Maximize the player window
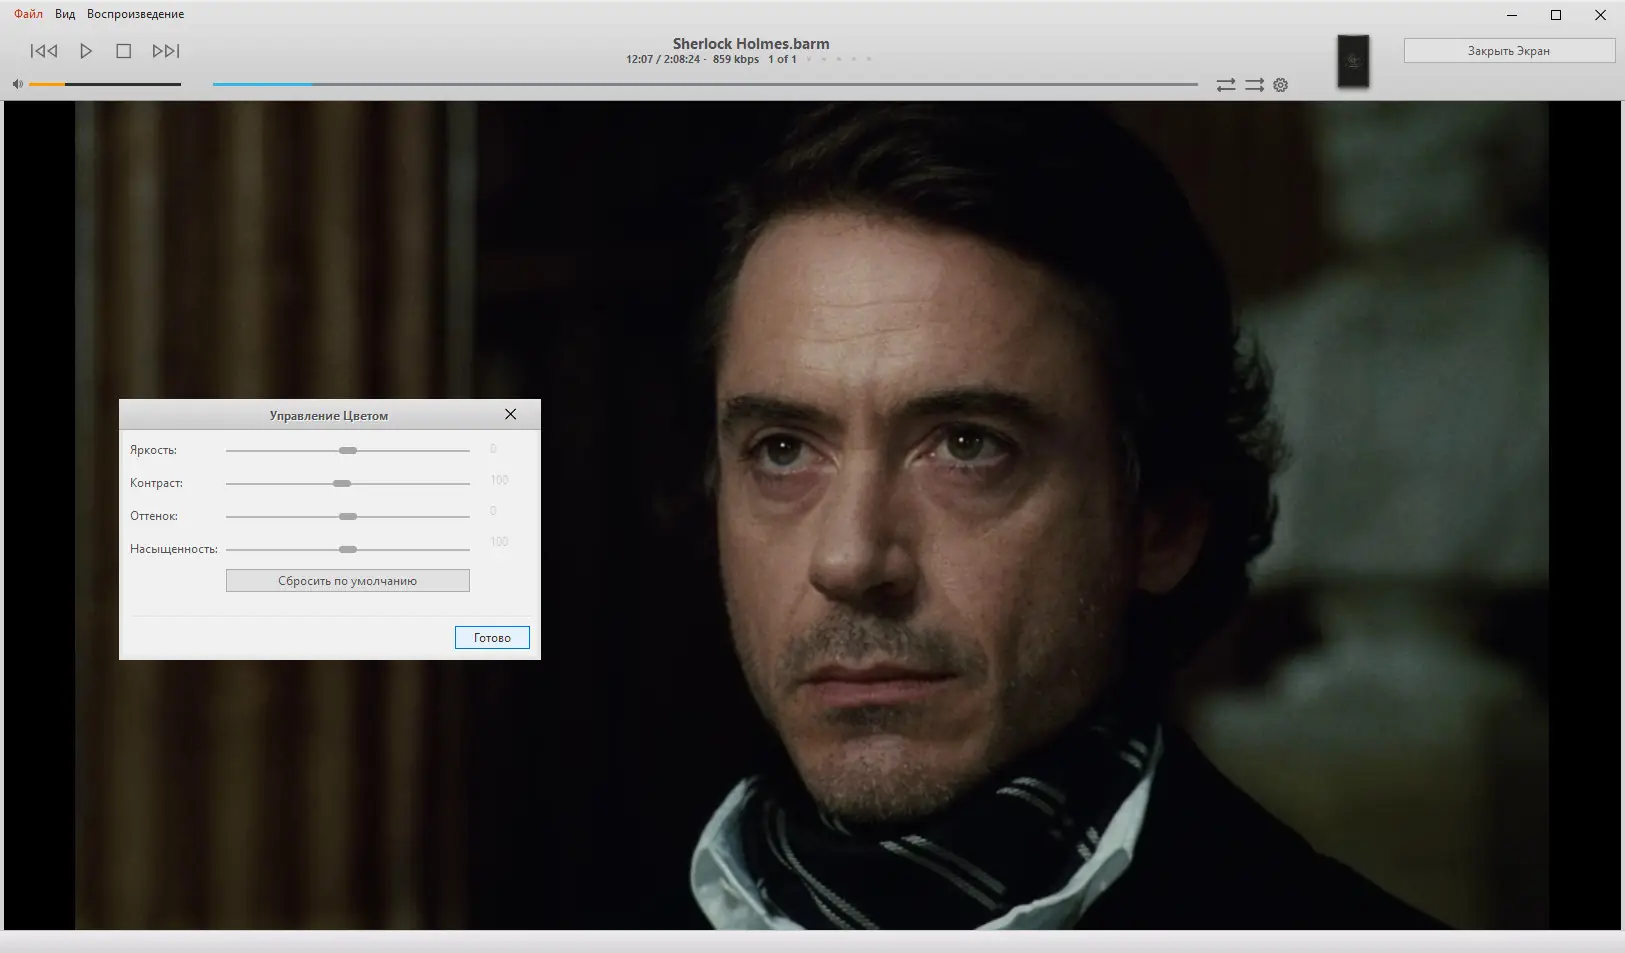Image resolution: width=1625 pixels, height=953 pixels. pyautogui.click(x=1556, y=15)
